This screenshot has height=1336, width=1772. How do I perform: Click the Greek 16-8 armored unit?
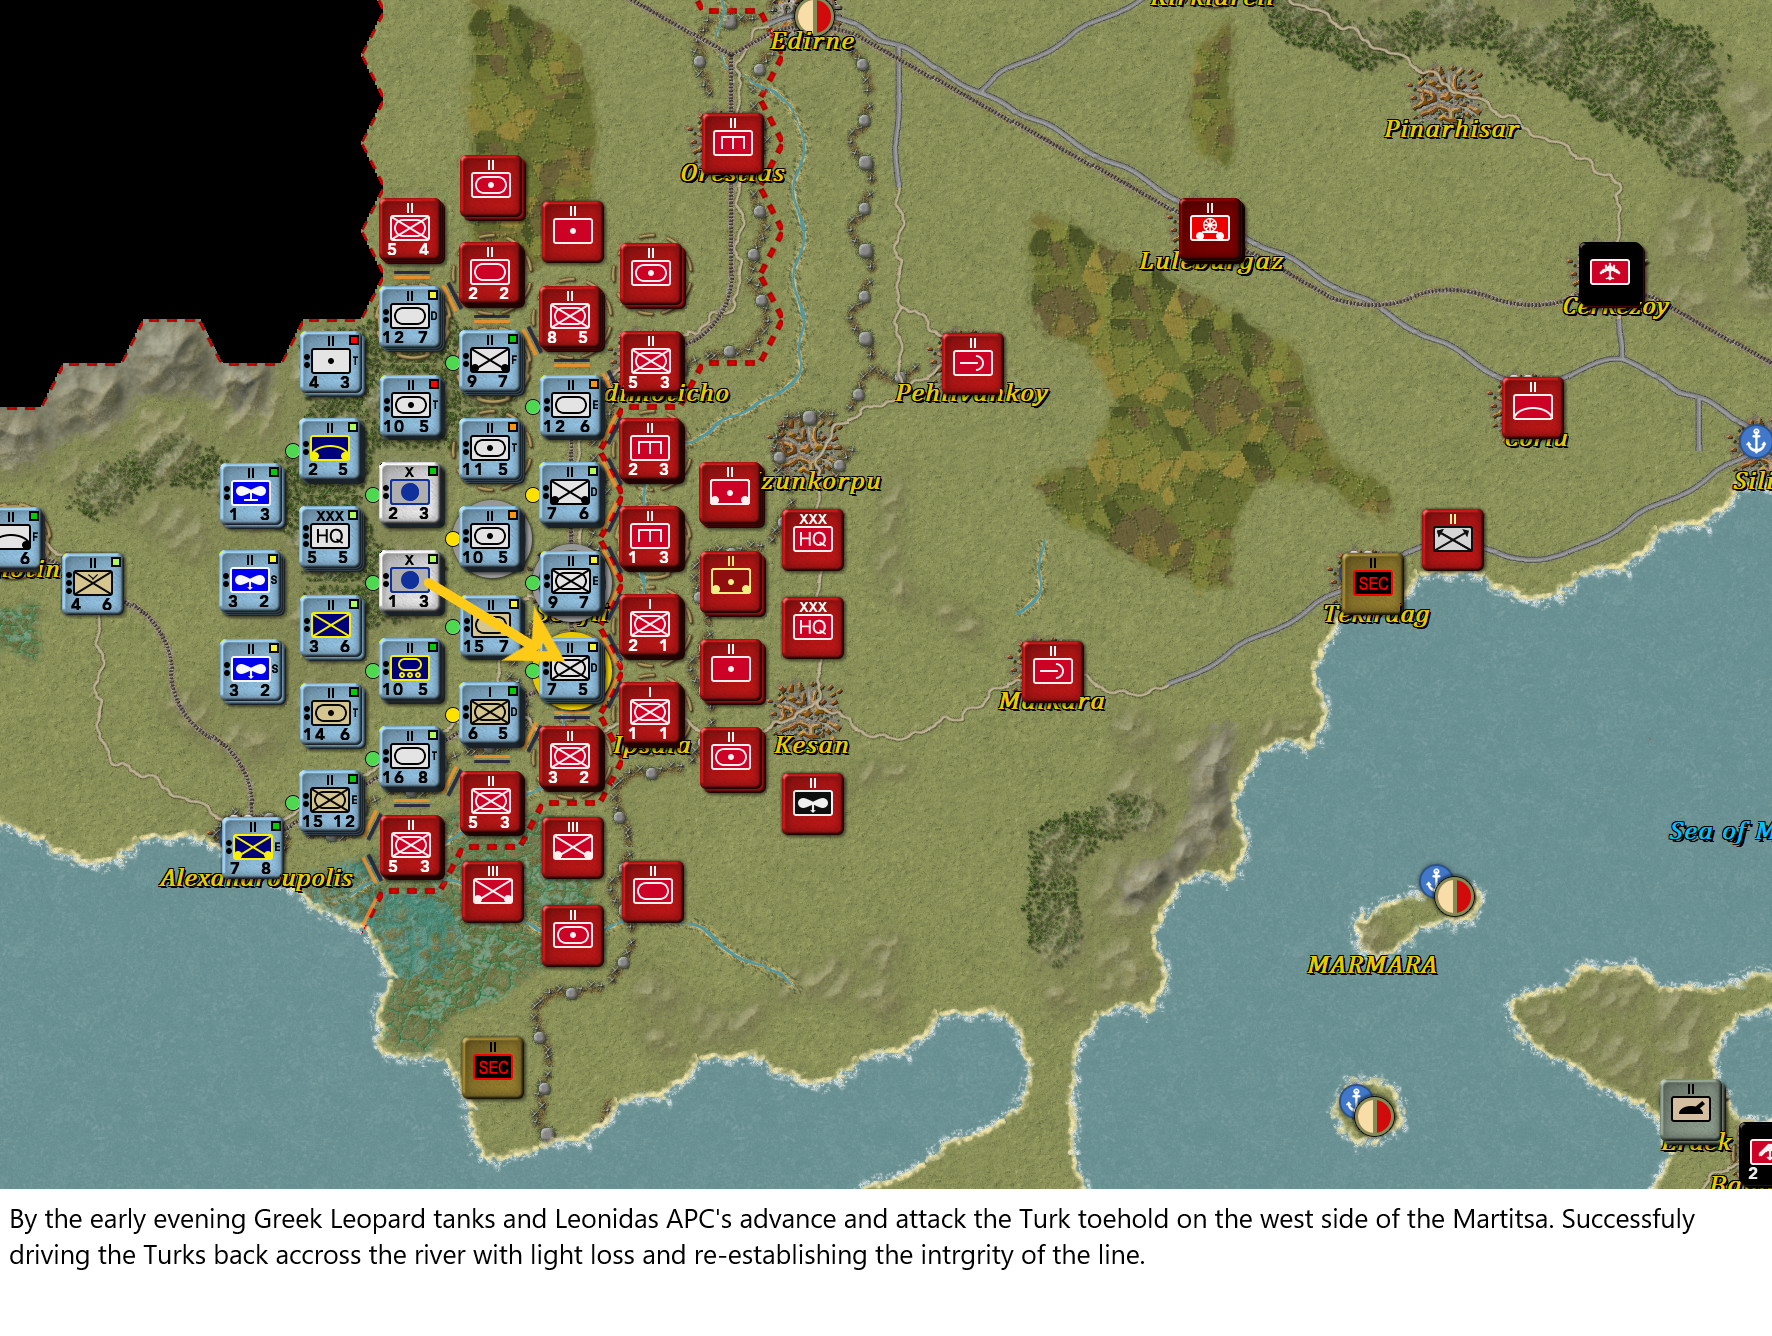(x=410, y=758)
